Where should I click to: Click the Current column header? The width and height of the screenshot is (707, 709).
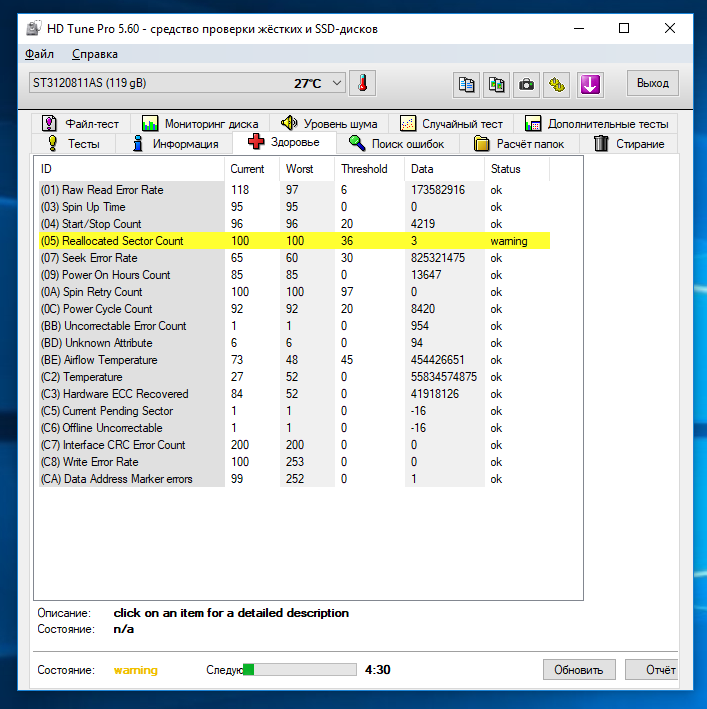tap(252, 169)
